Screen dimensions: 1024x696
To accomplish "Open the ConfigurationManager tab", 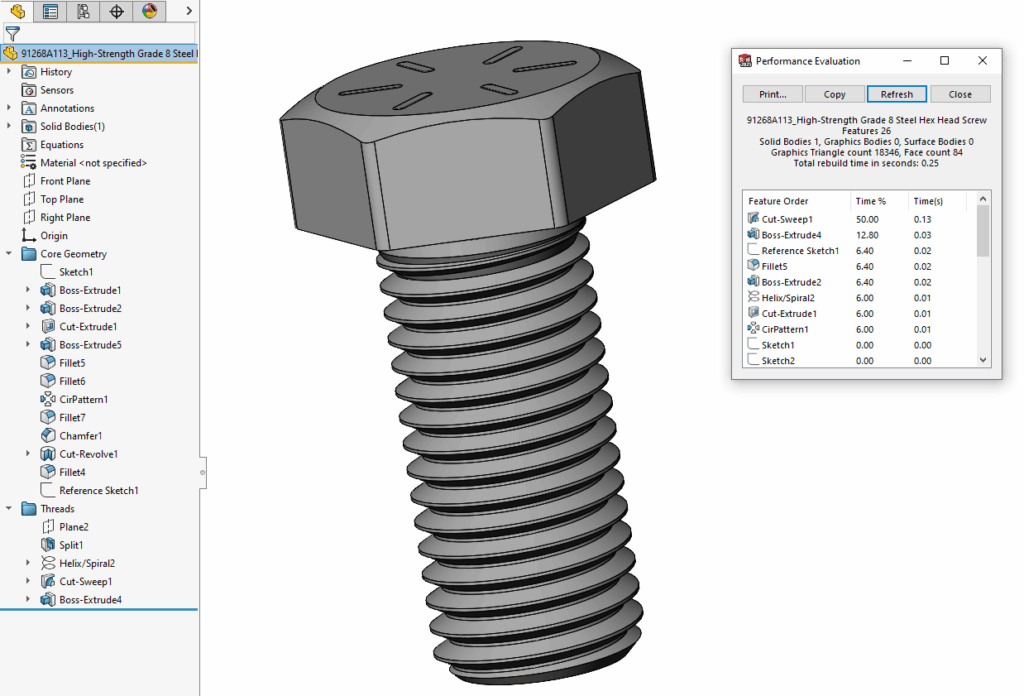I will click(x=83, y=12).
